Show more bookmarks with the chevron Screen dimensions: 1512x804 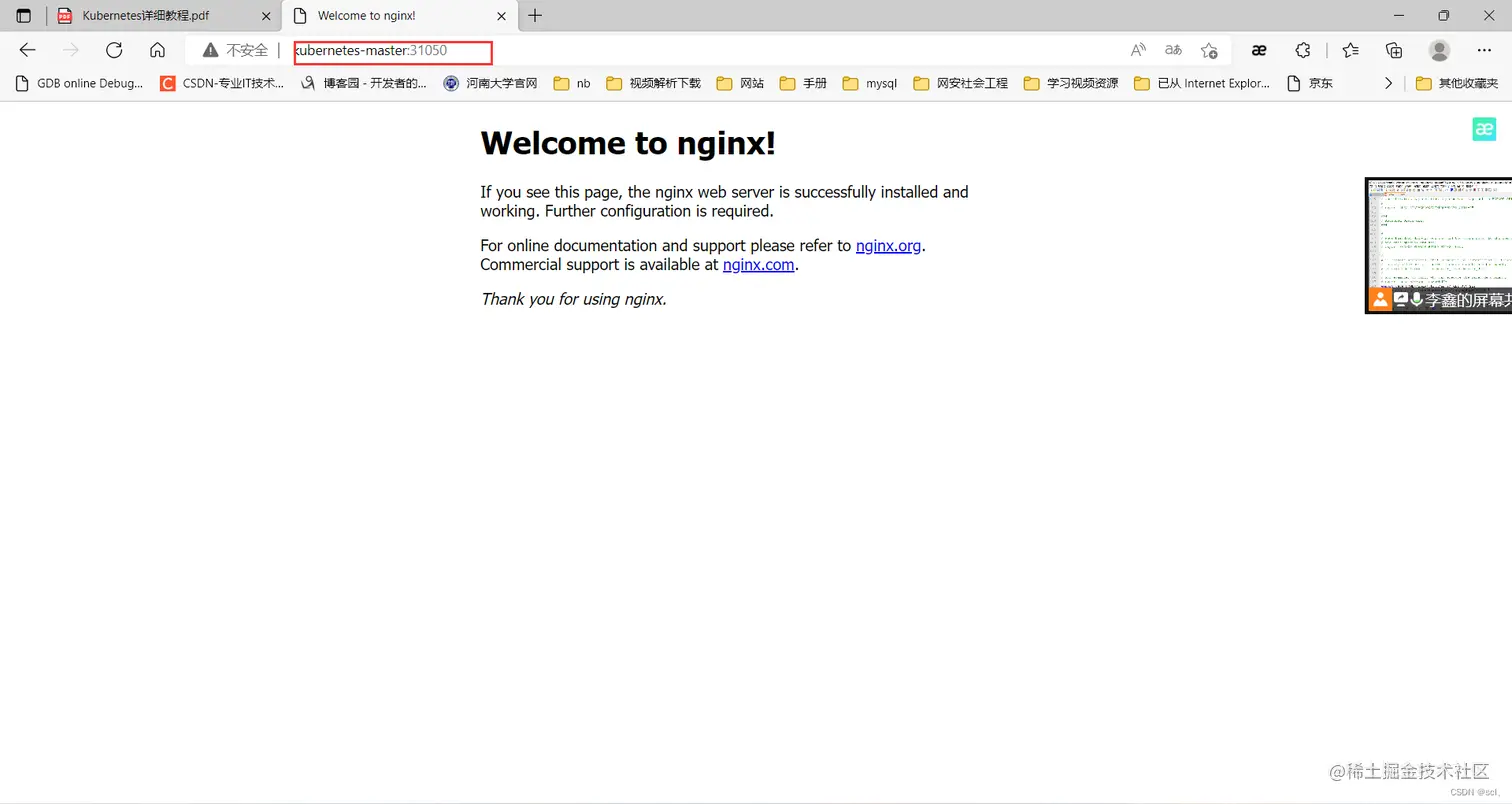(x=1388, y=83)
